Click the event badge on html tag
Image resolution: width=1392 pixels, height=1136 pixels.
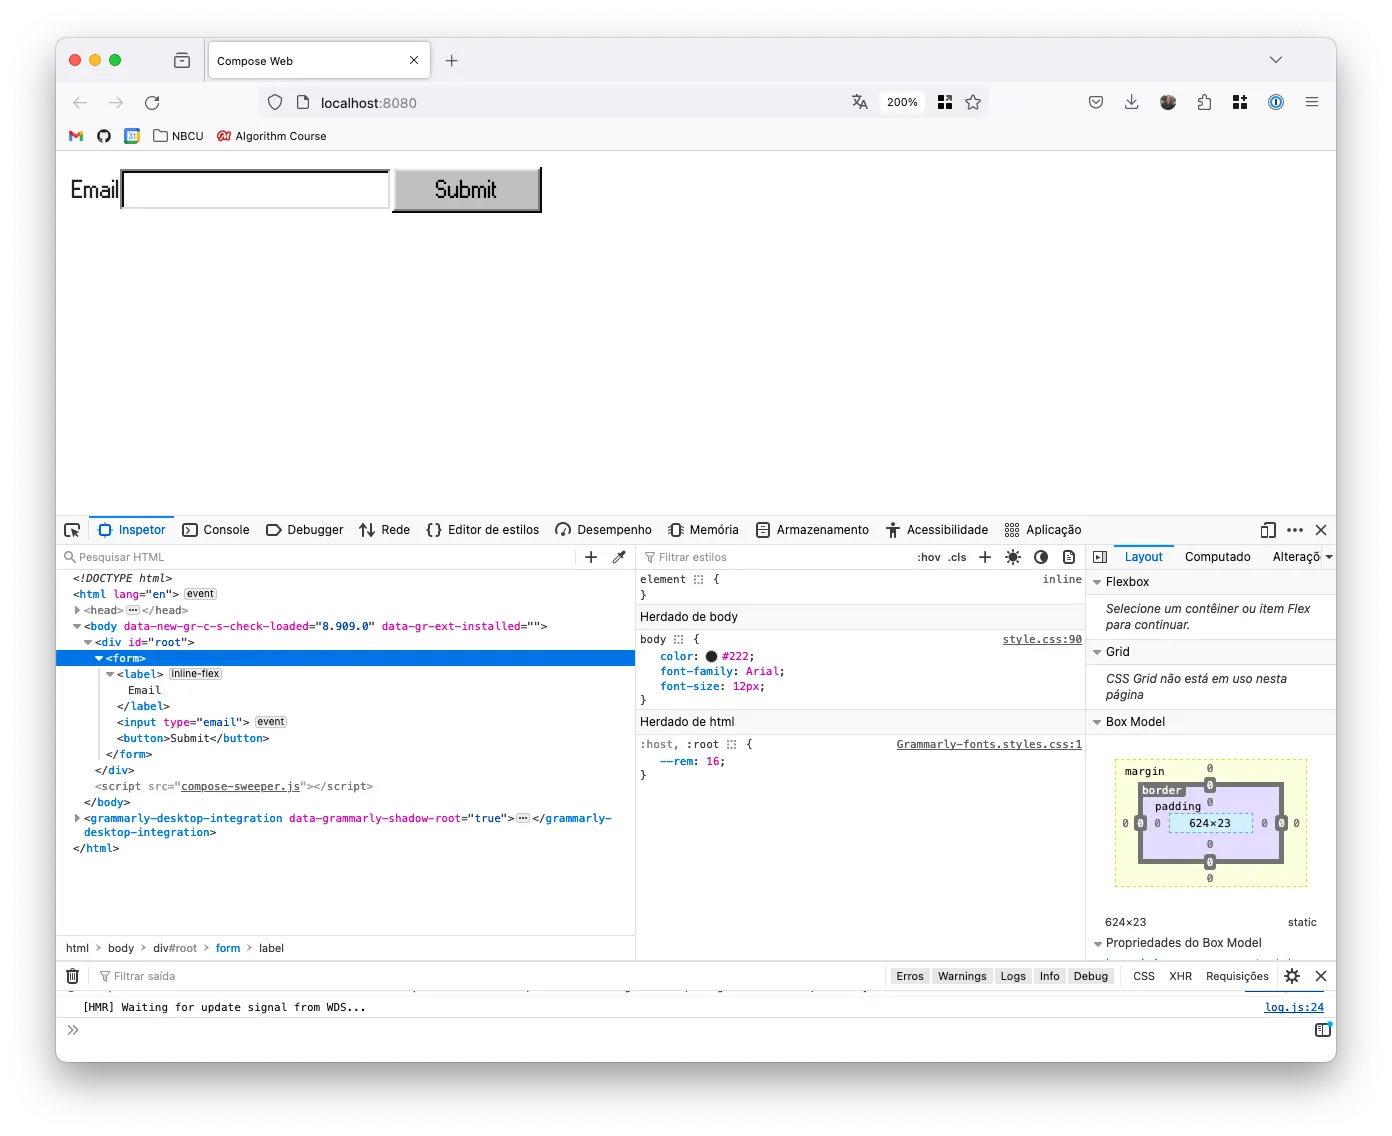200,594
